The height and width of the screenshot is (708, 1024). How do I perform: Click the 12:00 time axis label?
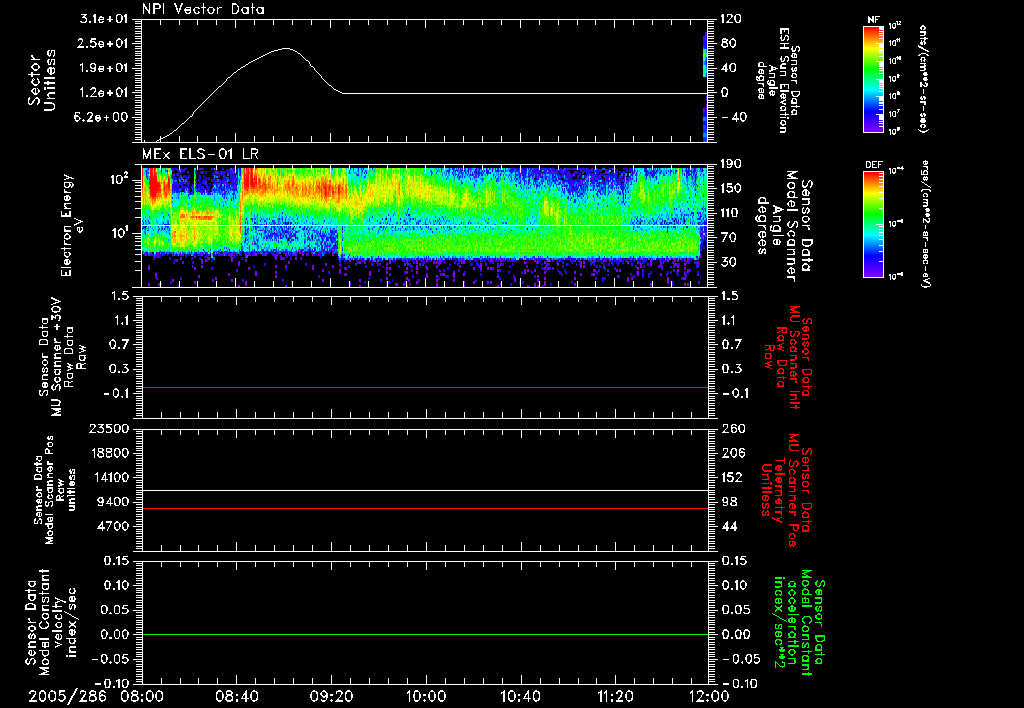708,694
